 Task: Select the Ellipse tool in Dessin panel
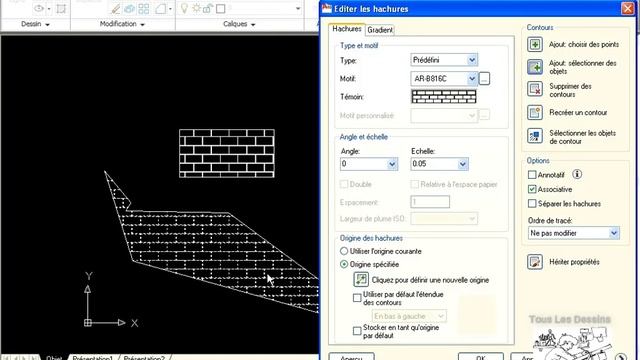click(39, 9)
